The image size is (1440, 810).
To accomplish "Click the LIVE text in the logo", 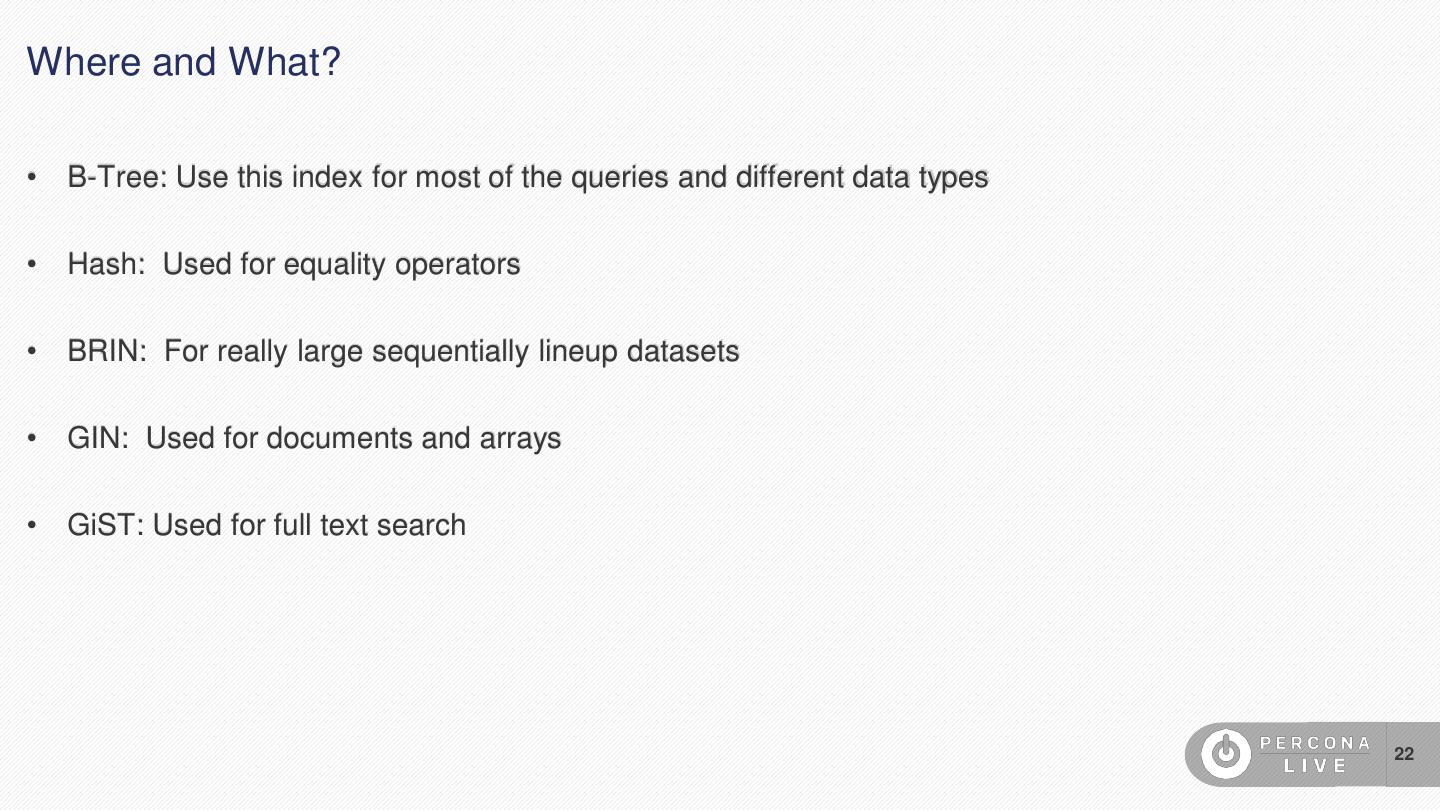I will [1315, 767].
